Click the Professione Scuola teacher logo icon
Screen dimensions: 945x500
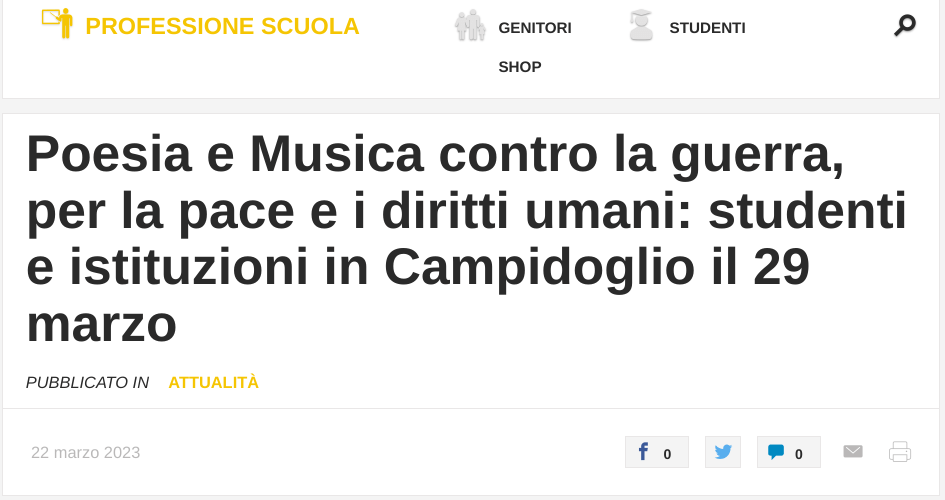57,22
